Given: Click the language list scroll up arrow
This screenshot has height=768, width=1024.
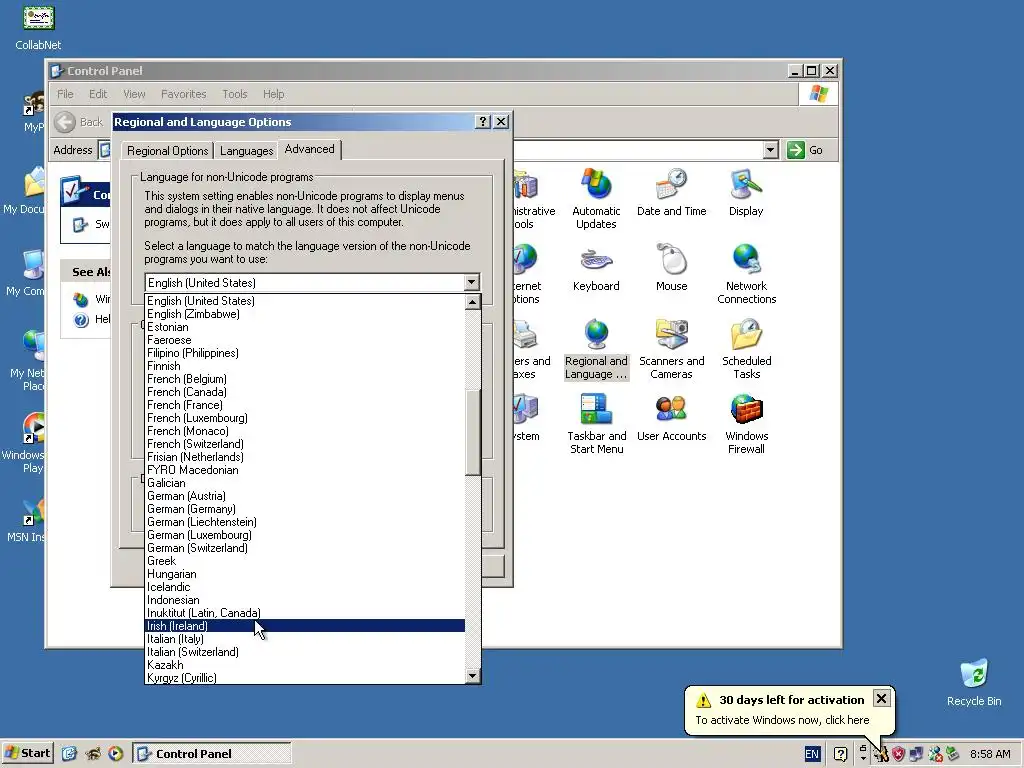Looking at the screenshot, I should point(473,302).
